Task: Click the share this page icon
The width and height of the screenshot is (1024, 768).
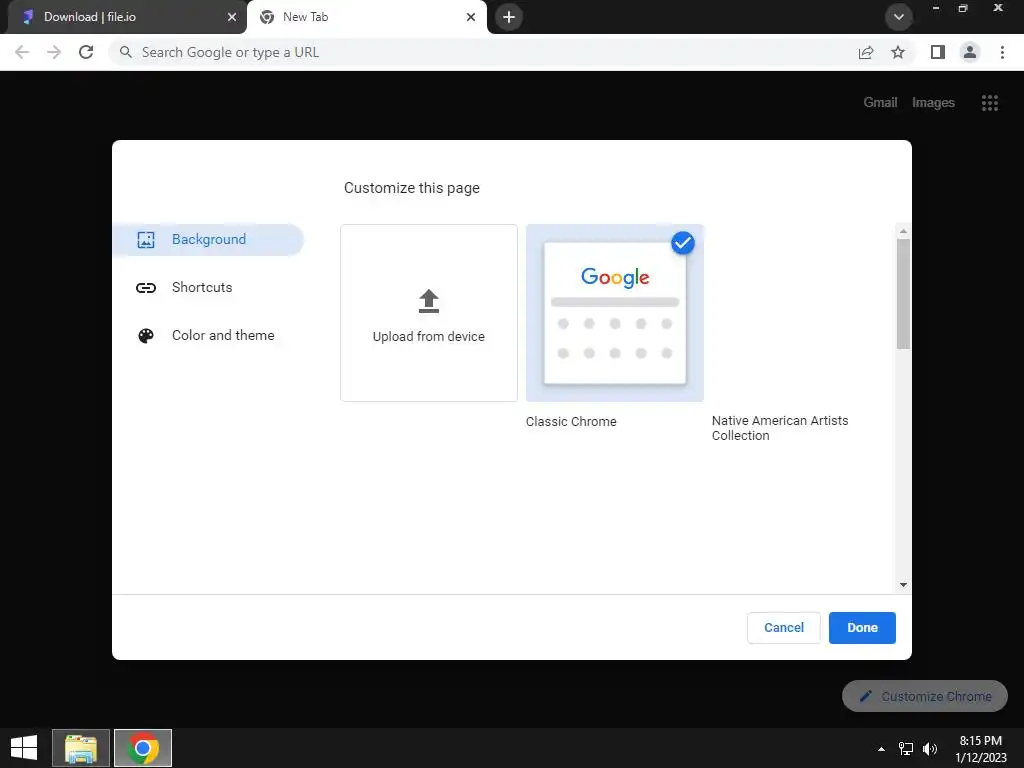Action: click(x=866, y=52)
